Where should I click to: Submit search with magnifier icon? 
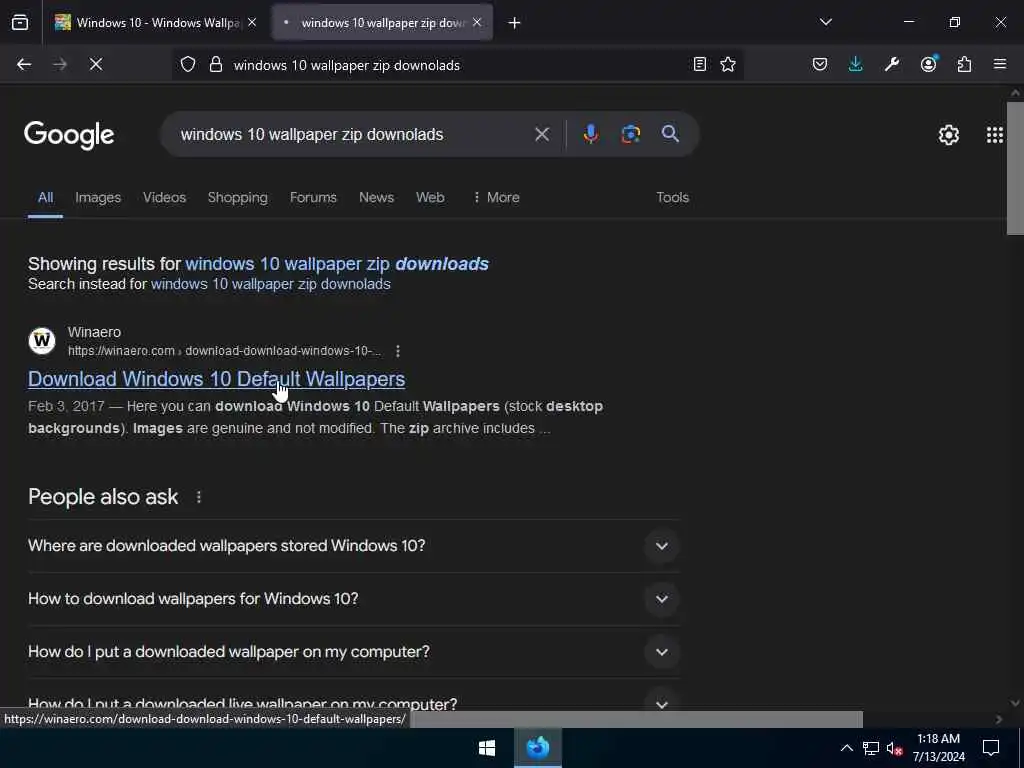click(x=670, y=135)
